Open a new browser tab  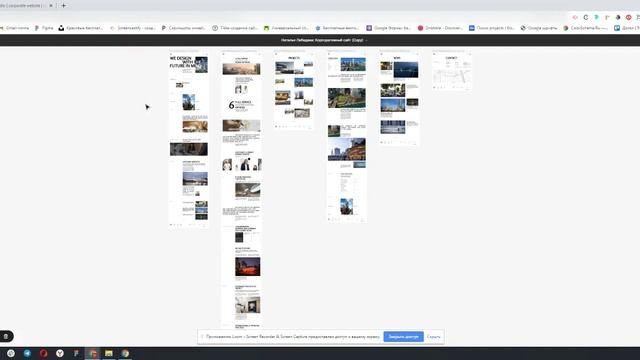coord(63,6)
